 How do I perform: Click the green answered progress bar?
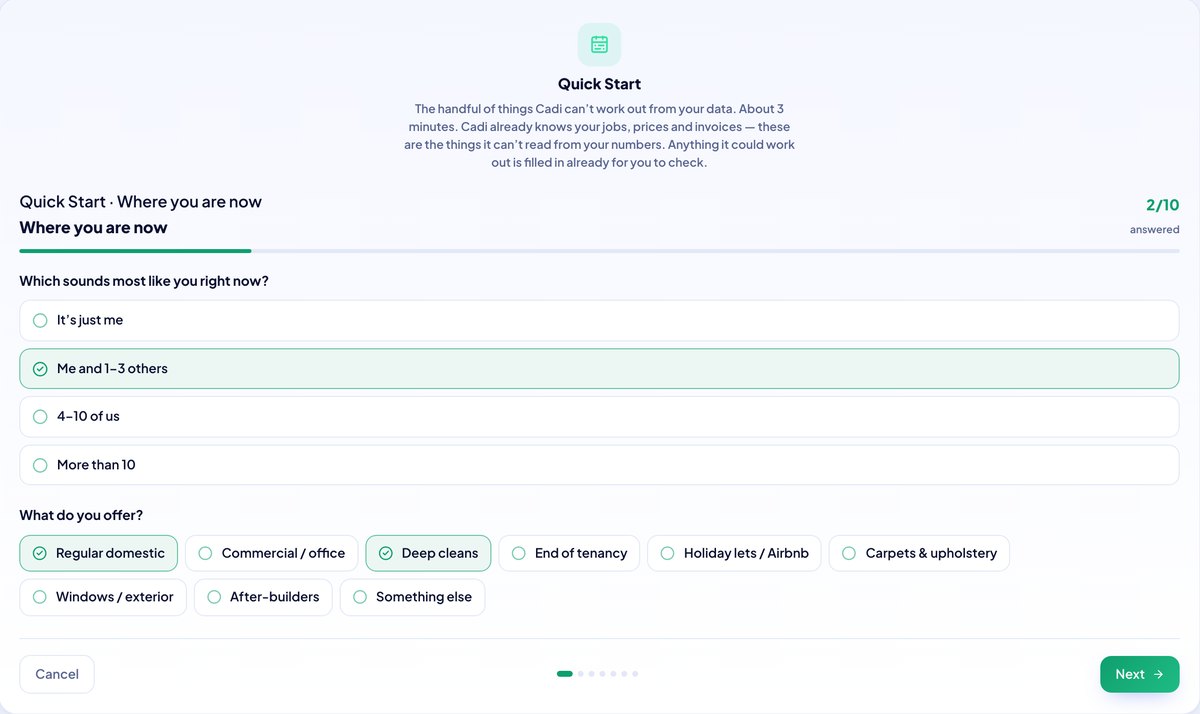click(x=136, y=251)
